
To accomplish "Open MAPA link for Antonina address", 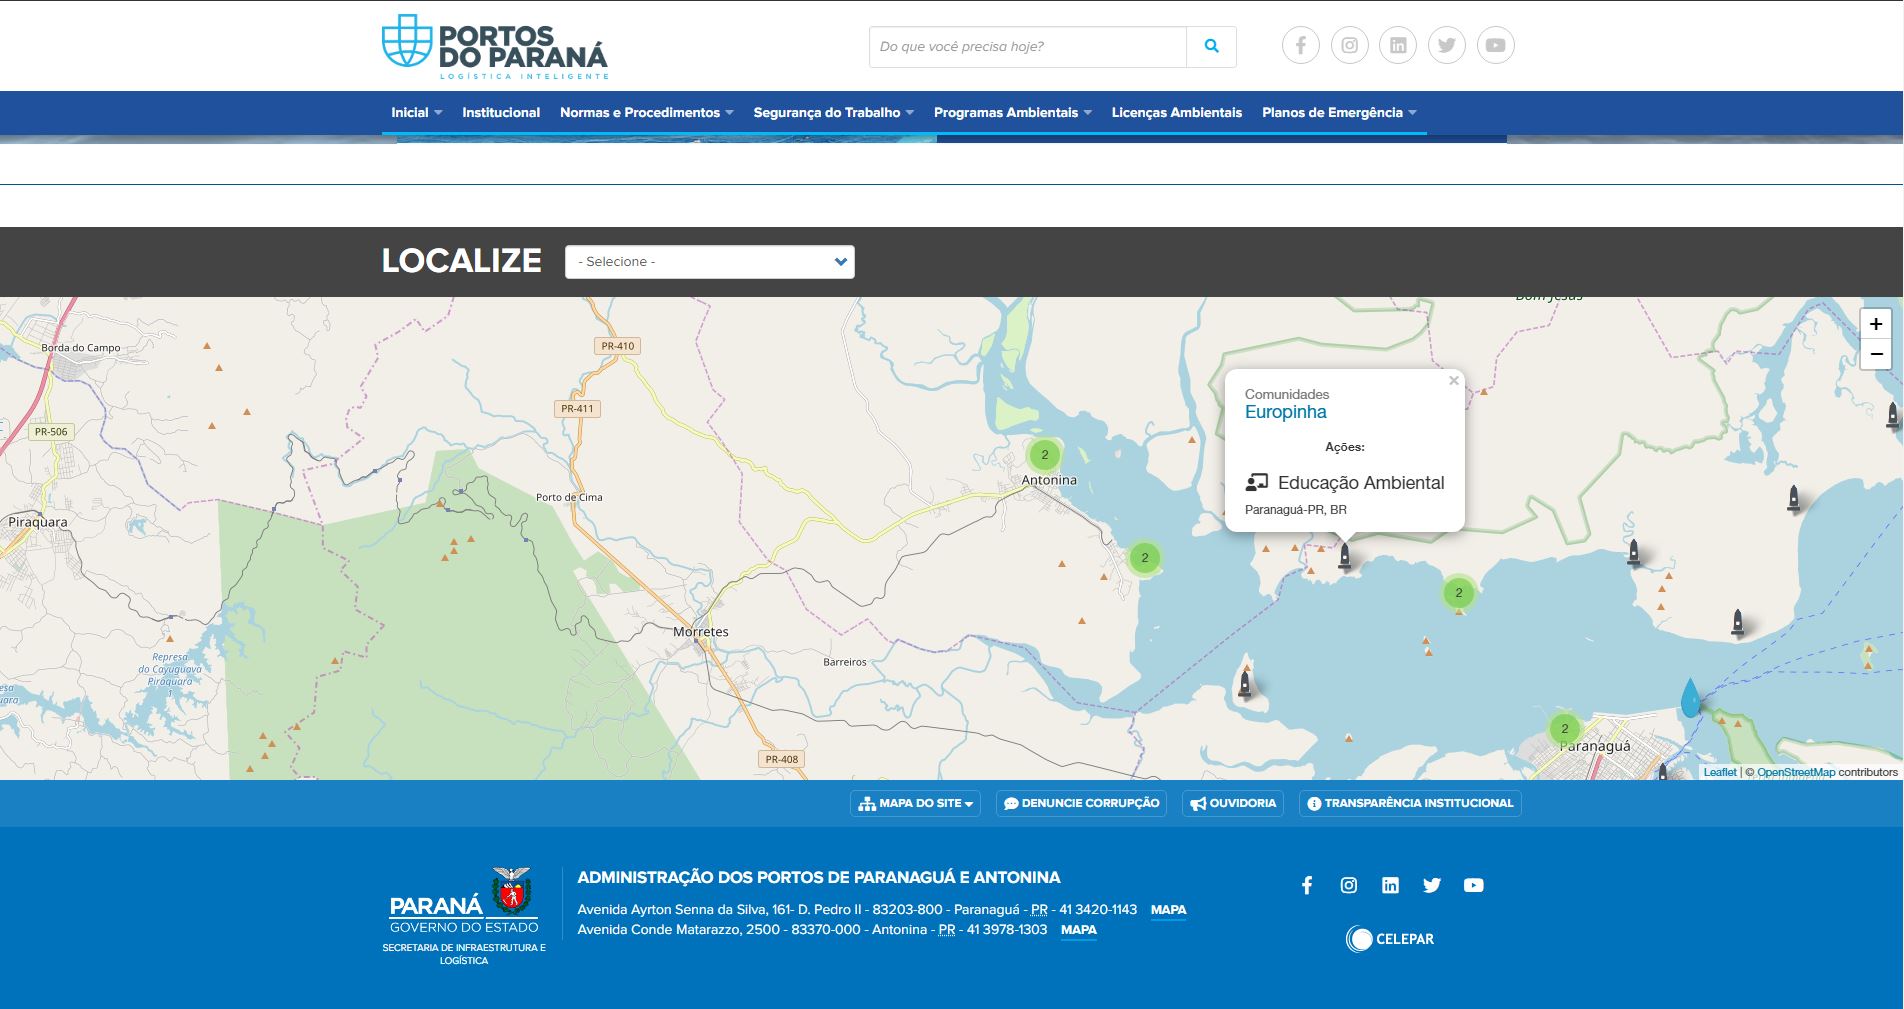I will point(1078,930).
